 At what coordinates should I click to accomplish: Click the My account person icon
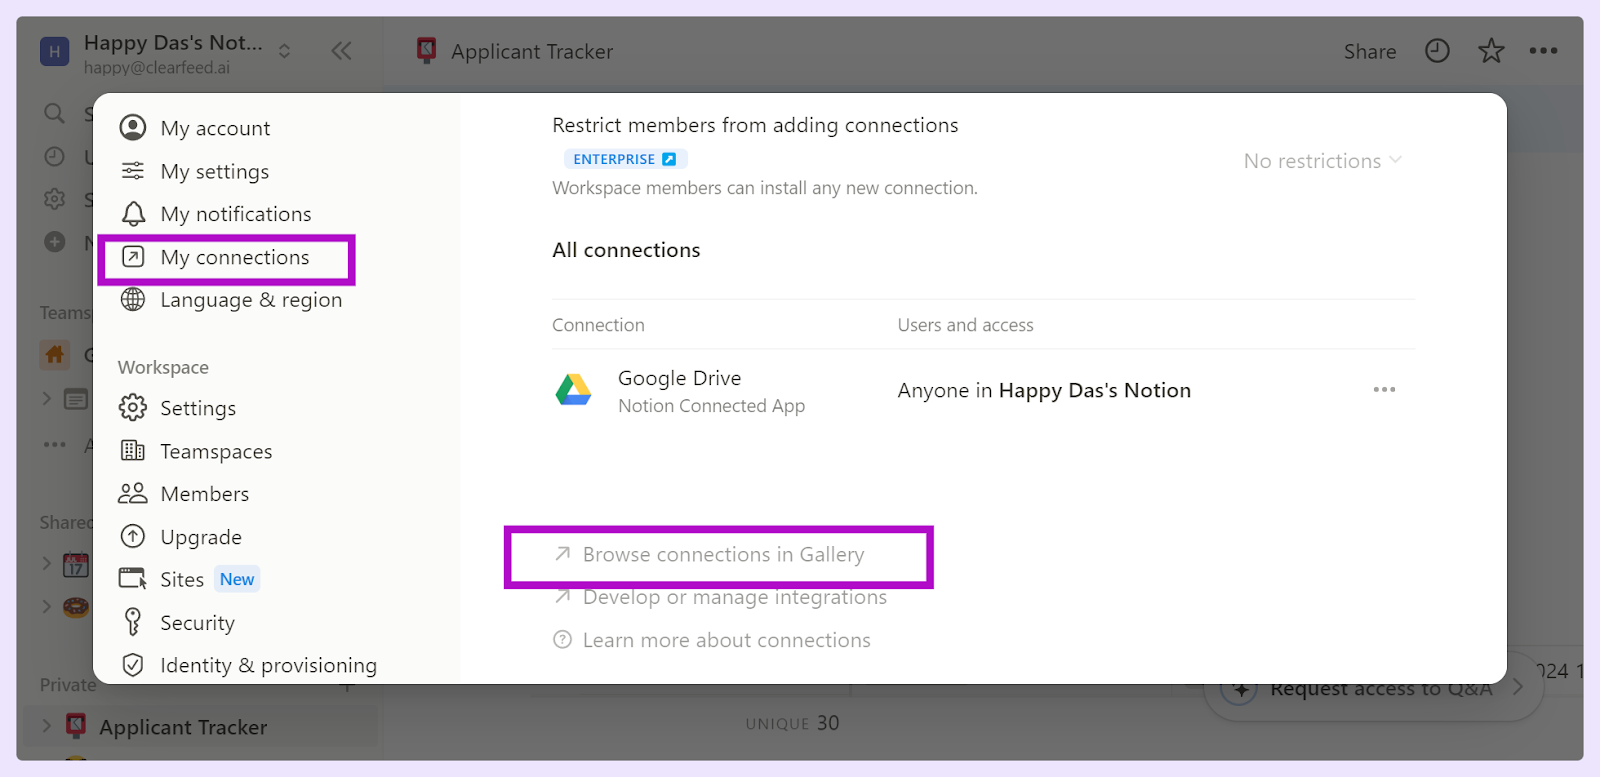tap(133, 128)
